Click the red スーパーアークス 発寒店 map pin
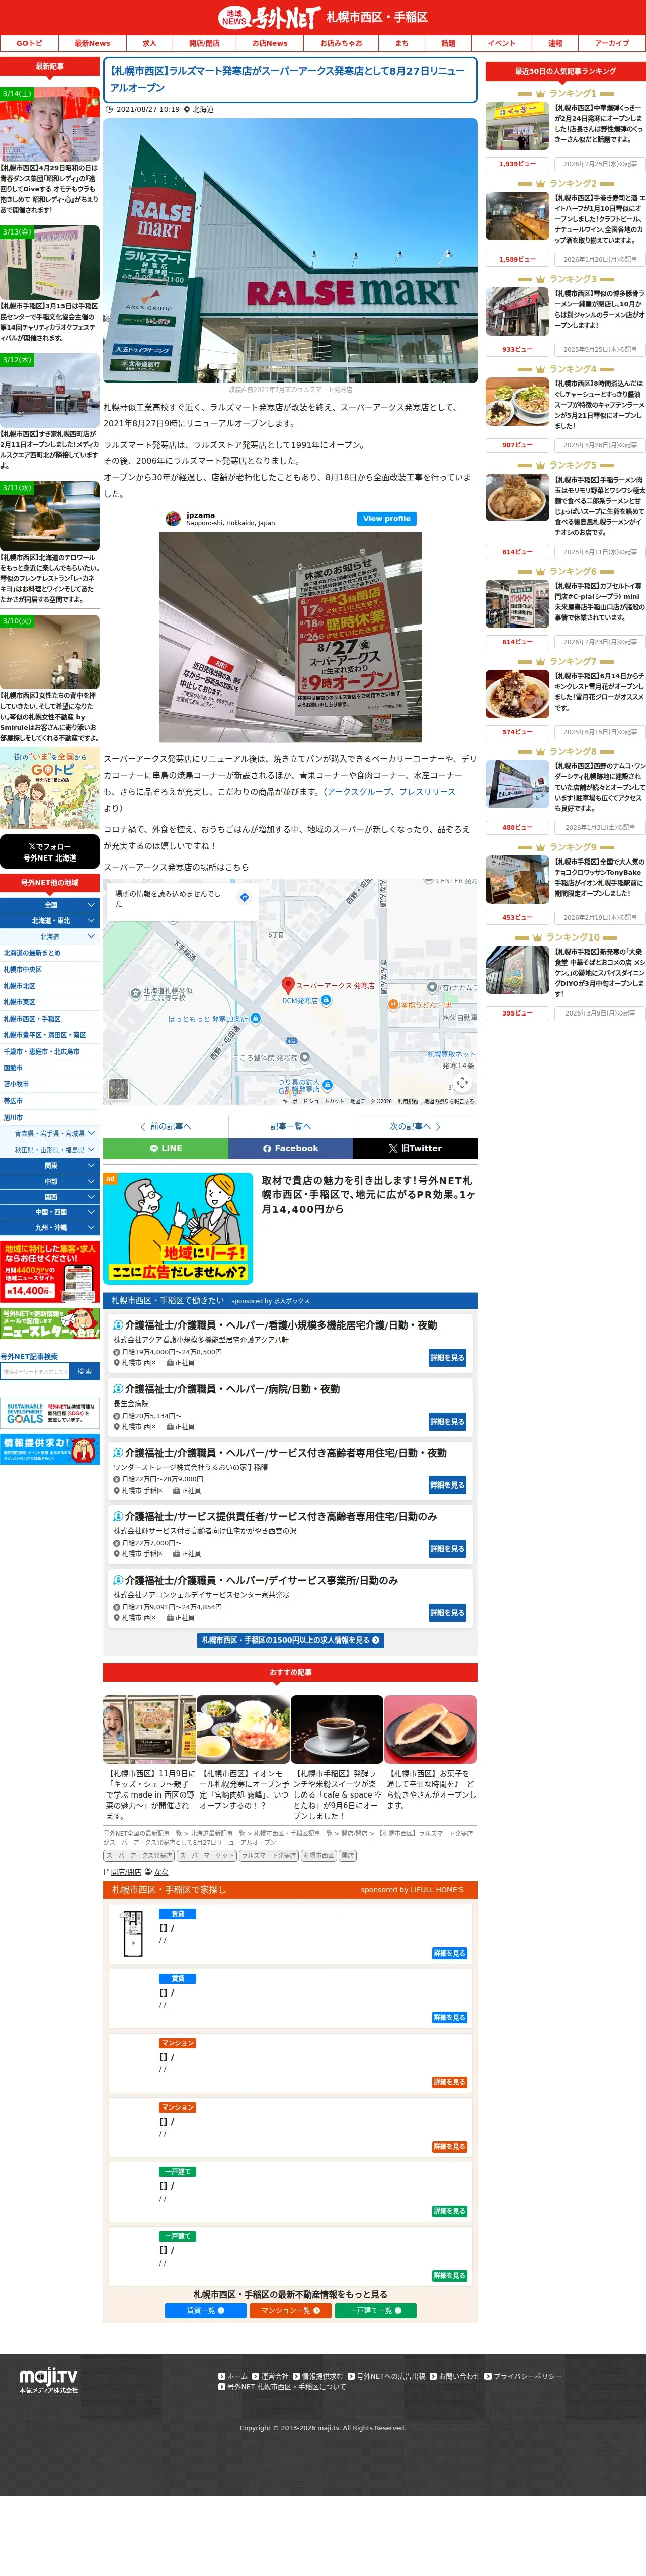This screenshot has height=2576, width=646. point(288,985)
